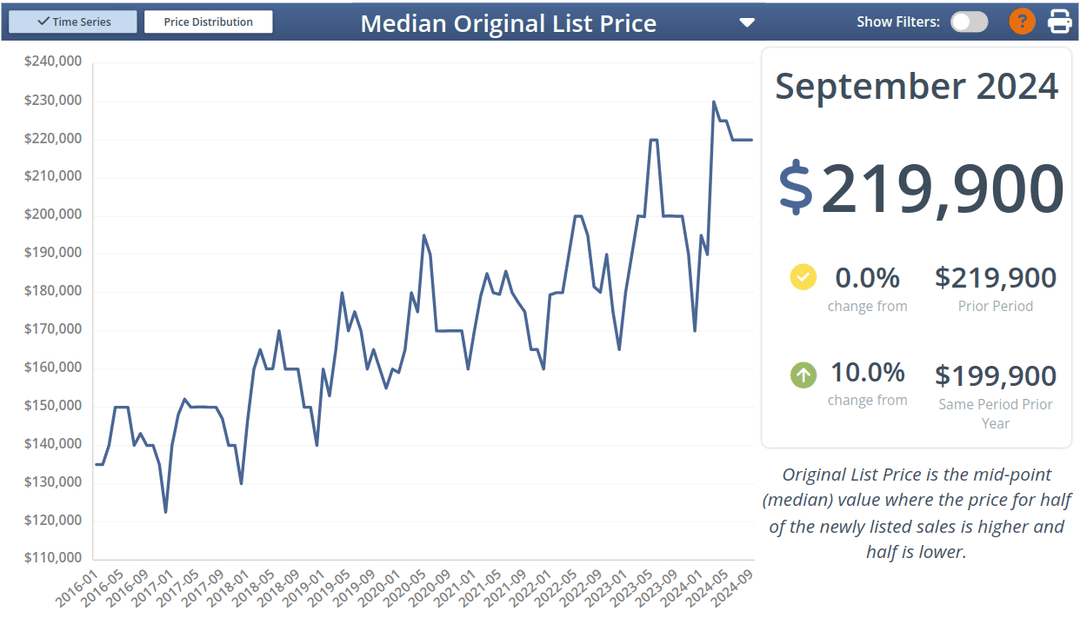Click the September 2024 heading
Viewport: 1080px width, 623px height.
tap(916, 86)
